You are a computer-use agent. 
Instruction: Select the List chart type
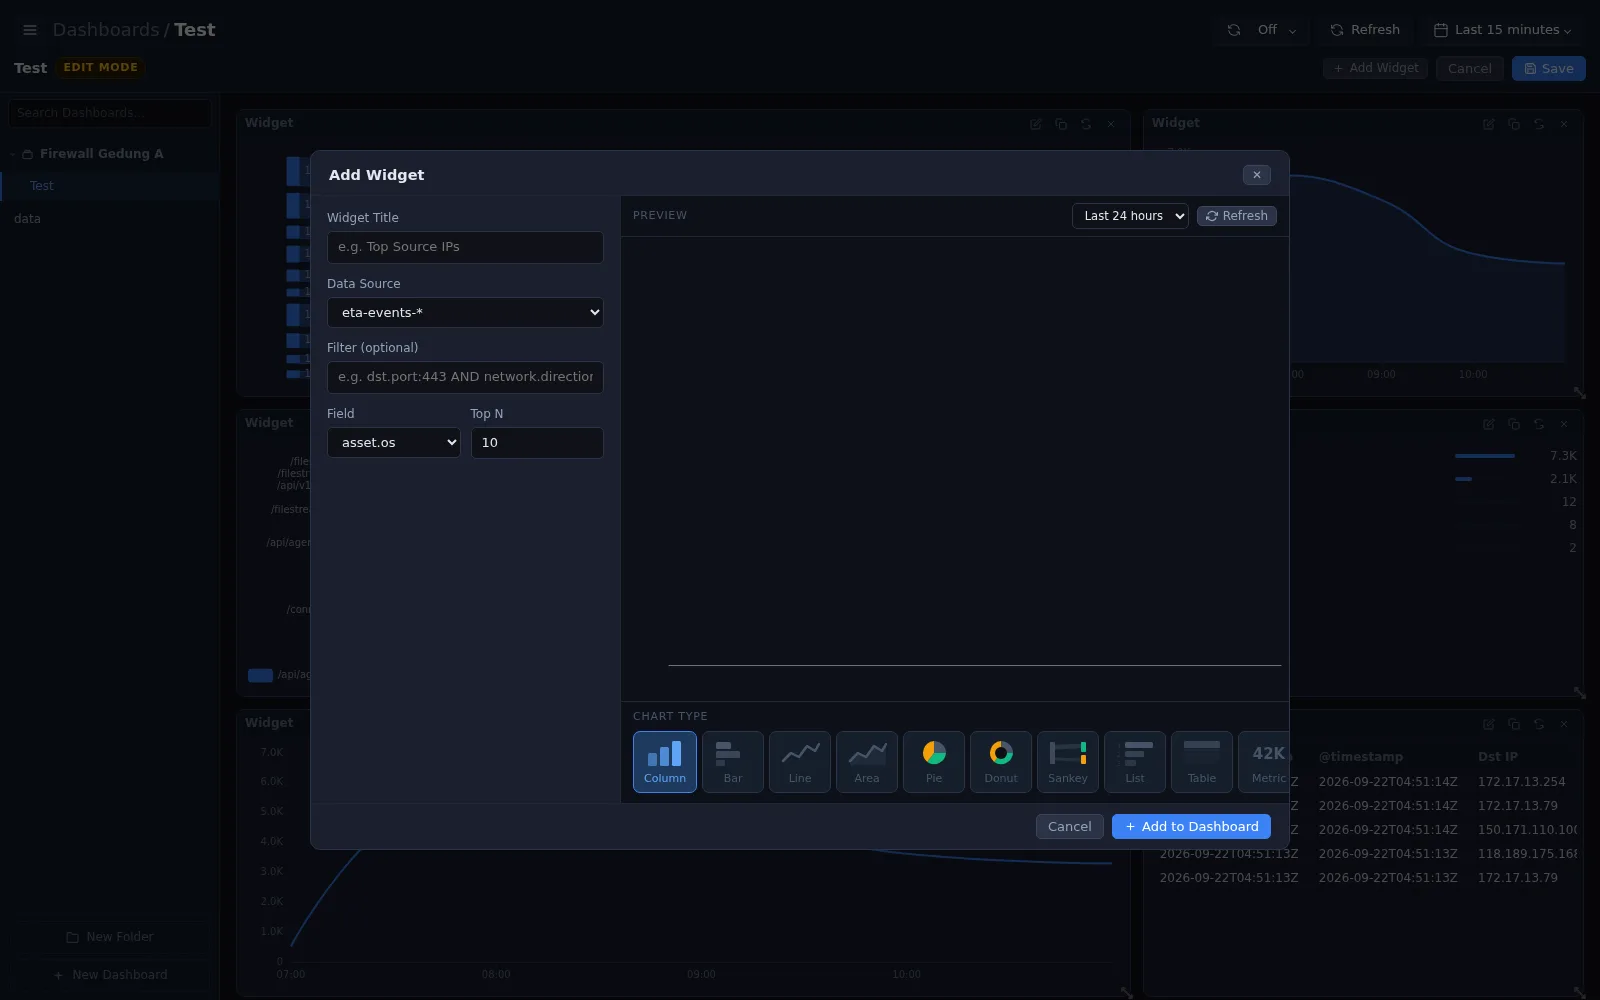1135,762
